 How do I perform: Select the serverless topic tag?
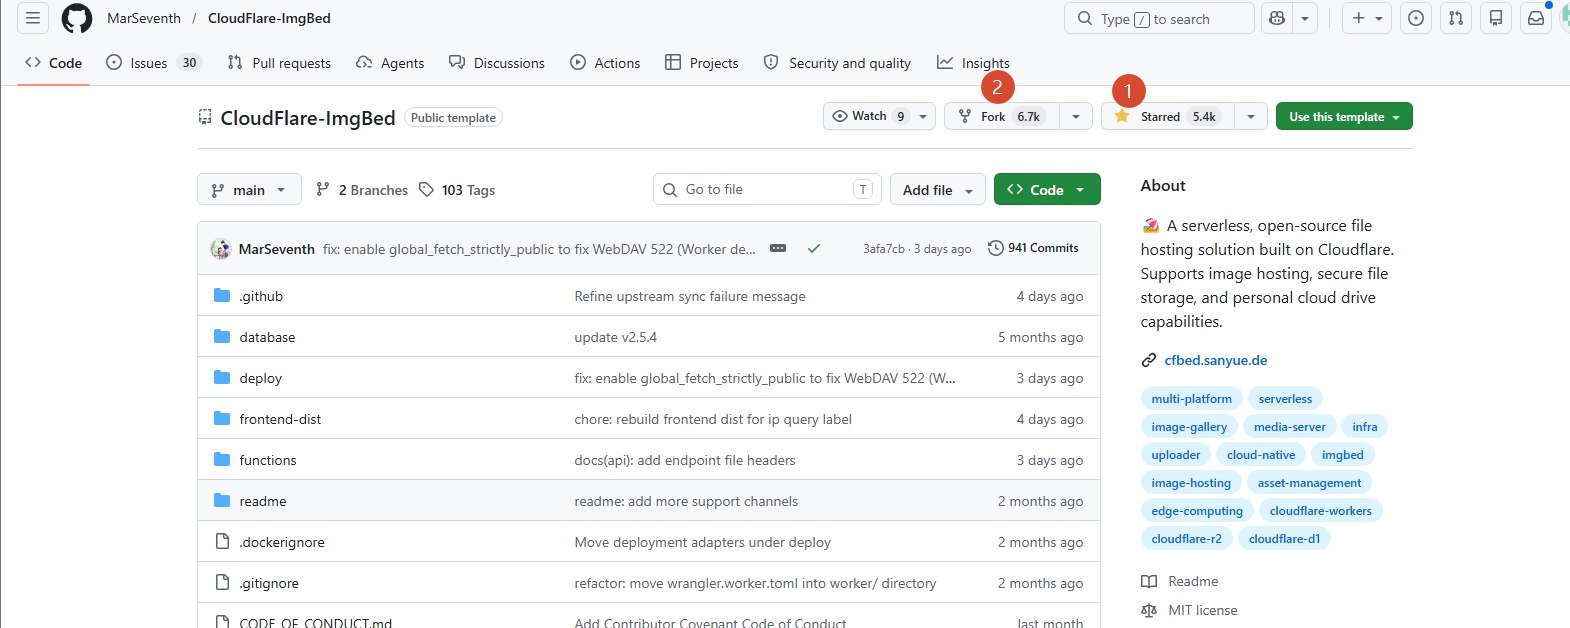point(1285,398)
